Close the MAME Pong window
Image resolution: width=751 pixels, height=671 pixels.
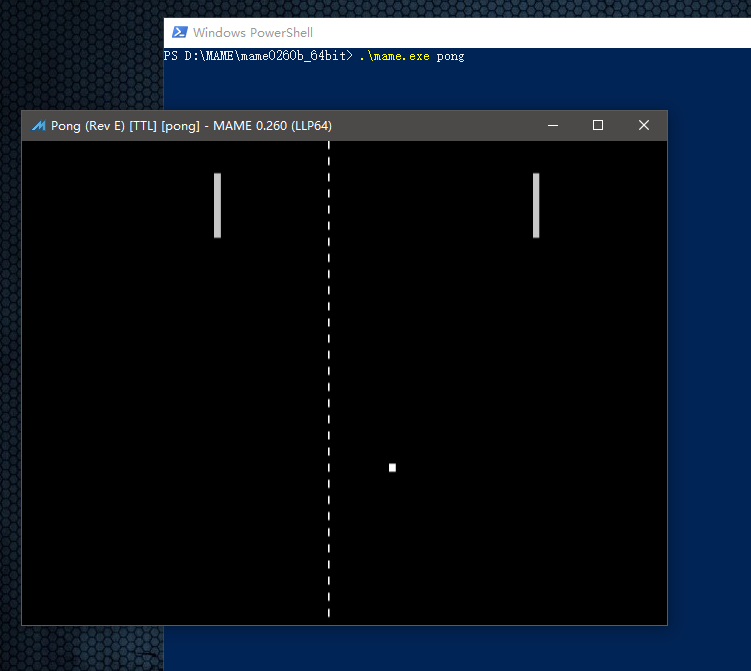coord(644,125)
